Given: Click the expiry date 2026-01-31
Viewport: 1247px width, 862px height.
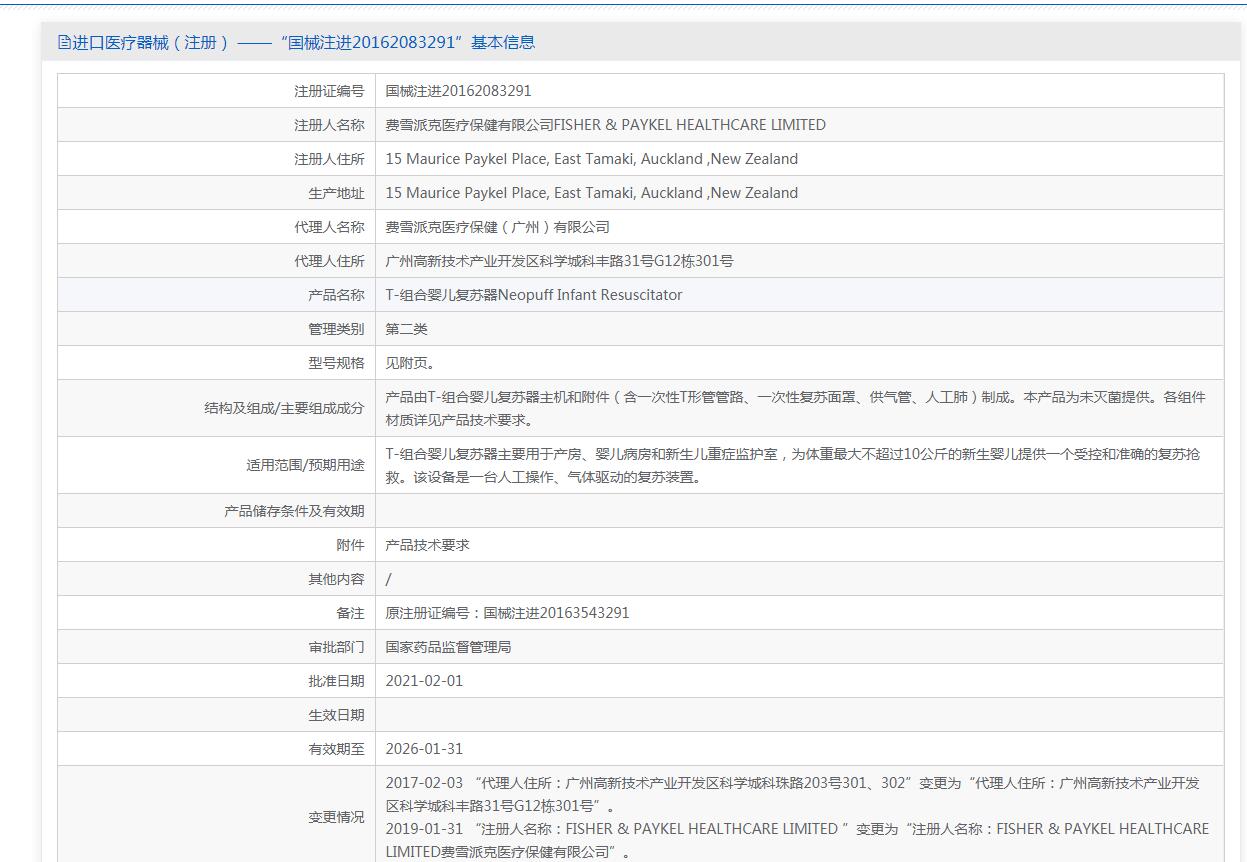Looking at the screenshot, I should point(424,749).
